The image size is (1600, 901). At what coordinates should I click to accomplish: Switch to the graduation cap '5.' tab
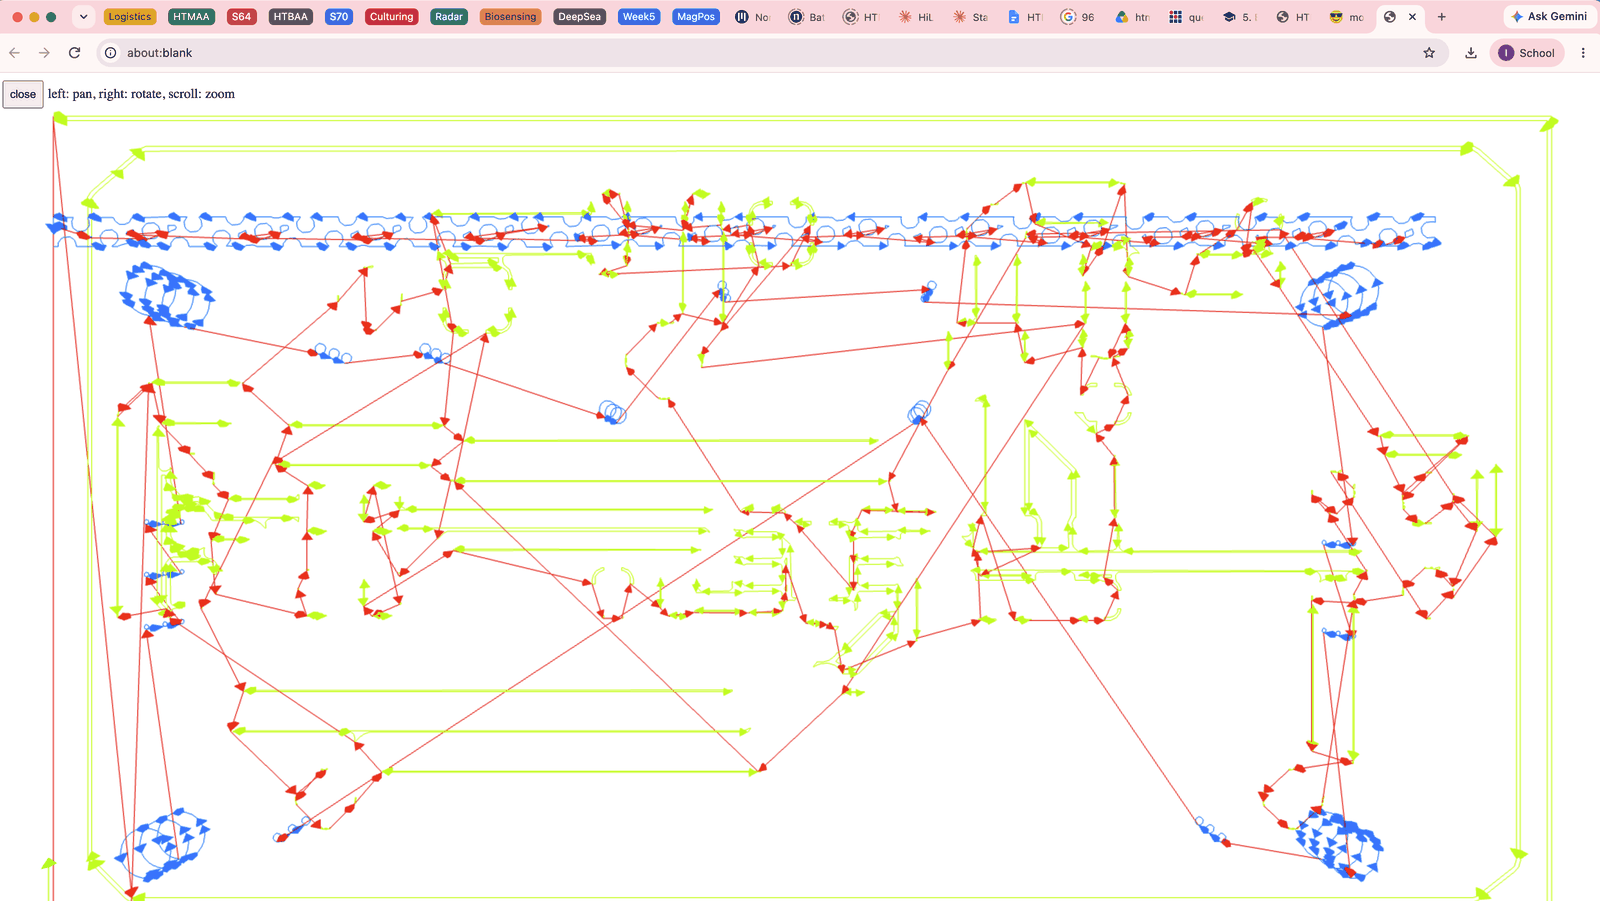point(1240,17)
